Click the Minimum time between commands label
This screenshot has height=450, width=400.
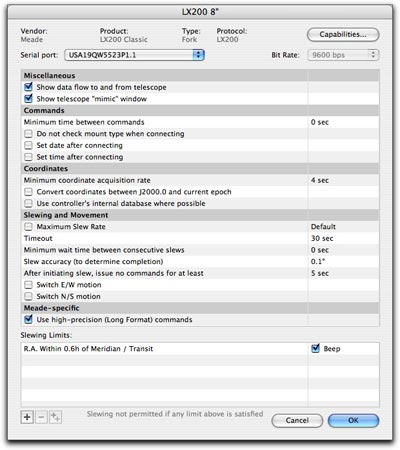(84, 122)
